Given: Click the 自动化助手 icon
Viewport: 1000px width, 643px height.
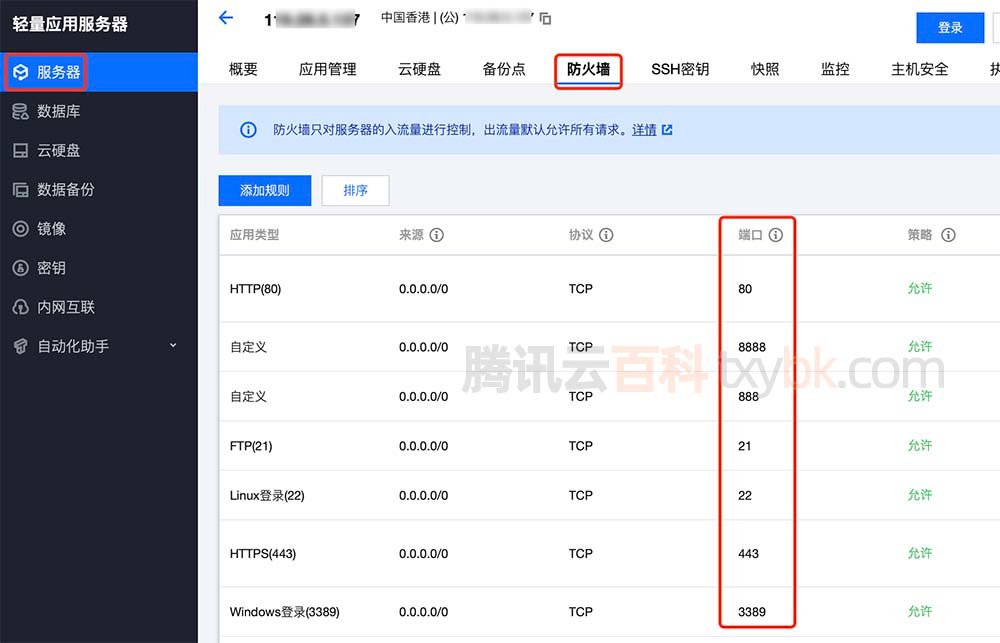Looking at the screenshot, I should 20,346.
